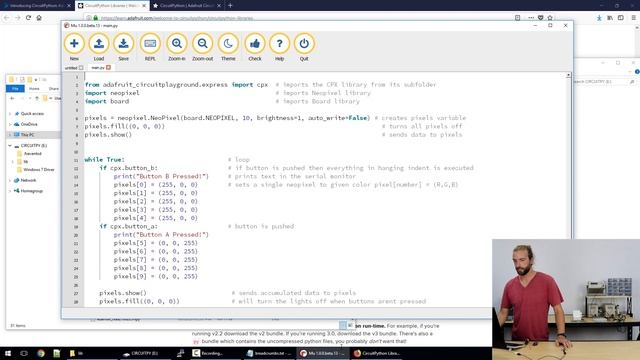The image size is (640, 360).
Task: Click the Zoom-in magnifier in Mu
Action: (x=177, y=44)
